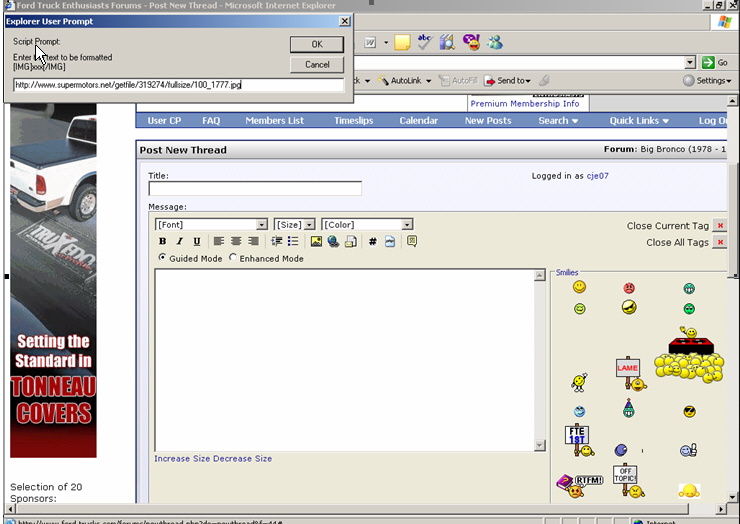Open the Timeslips navigation item

(x=353, y=120)
